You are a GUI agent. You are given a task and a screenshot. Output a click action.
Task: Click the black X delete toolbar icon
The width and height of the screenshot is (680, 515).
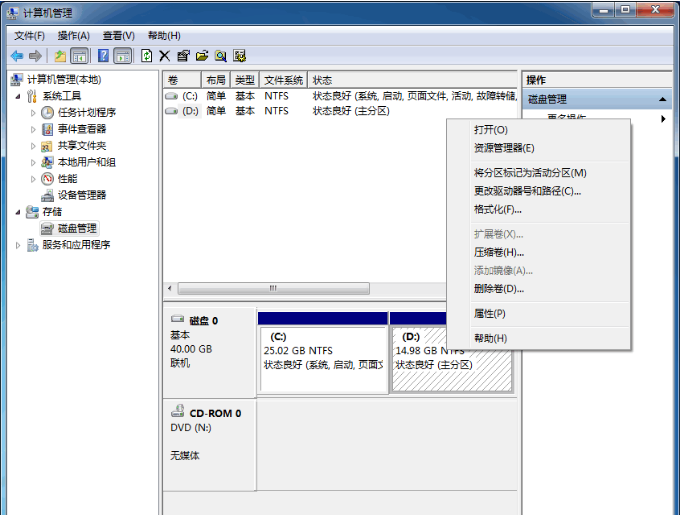tap(165, 56)
